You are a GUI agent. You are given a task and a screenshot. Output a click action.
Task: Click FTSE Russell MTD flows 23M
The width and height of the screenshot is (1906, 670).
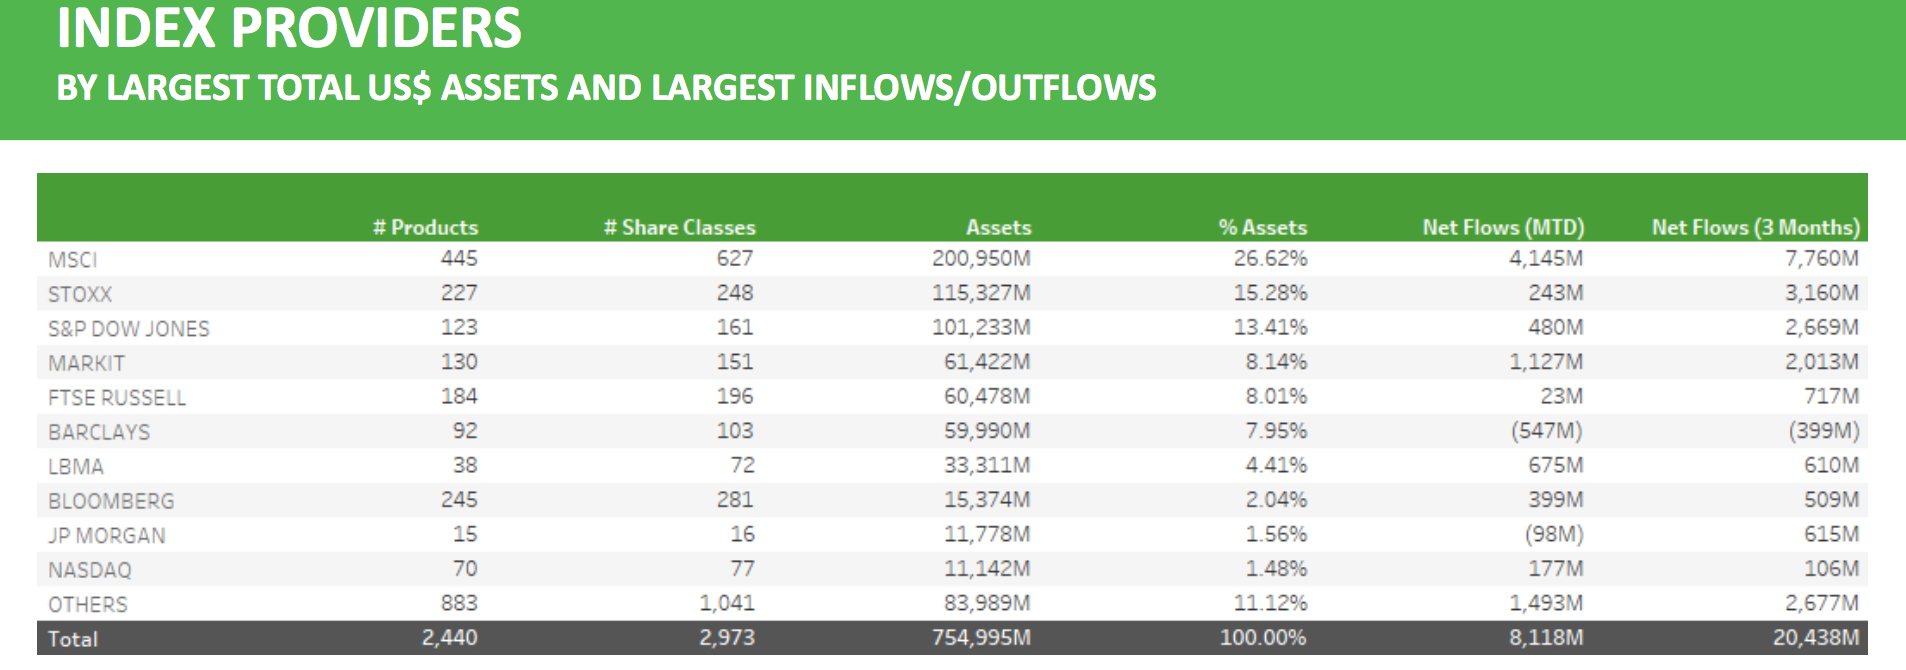click(1562, 396)
